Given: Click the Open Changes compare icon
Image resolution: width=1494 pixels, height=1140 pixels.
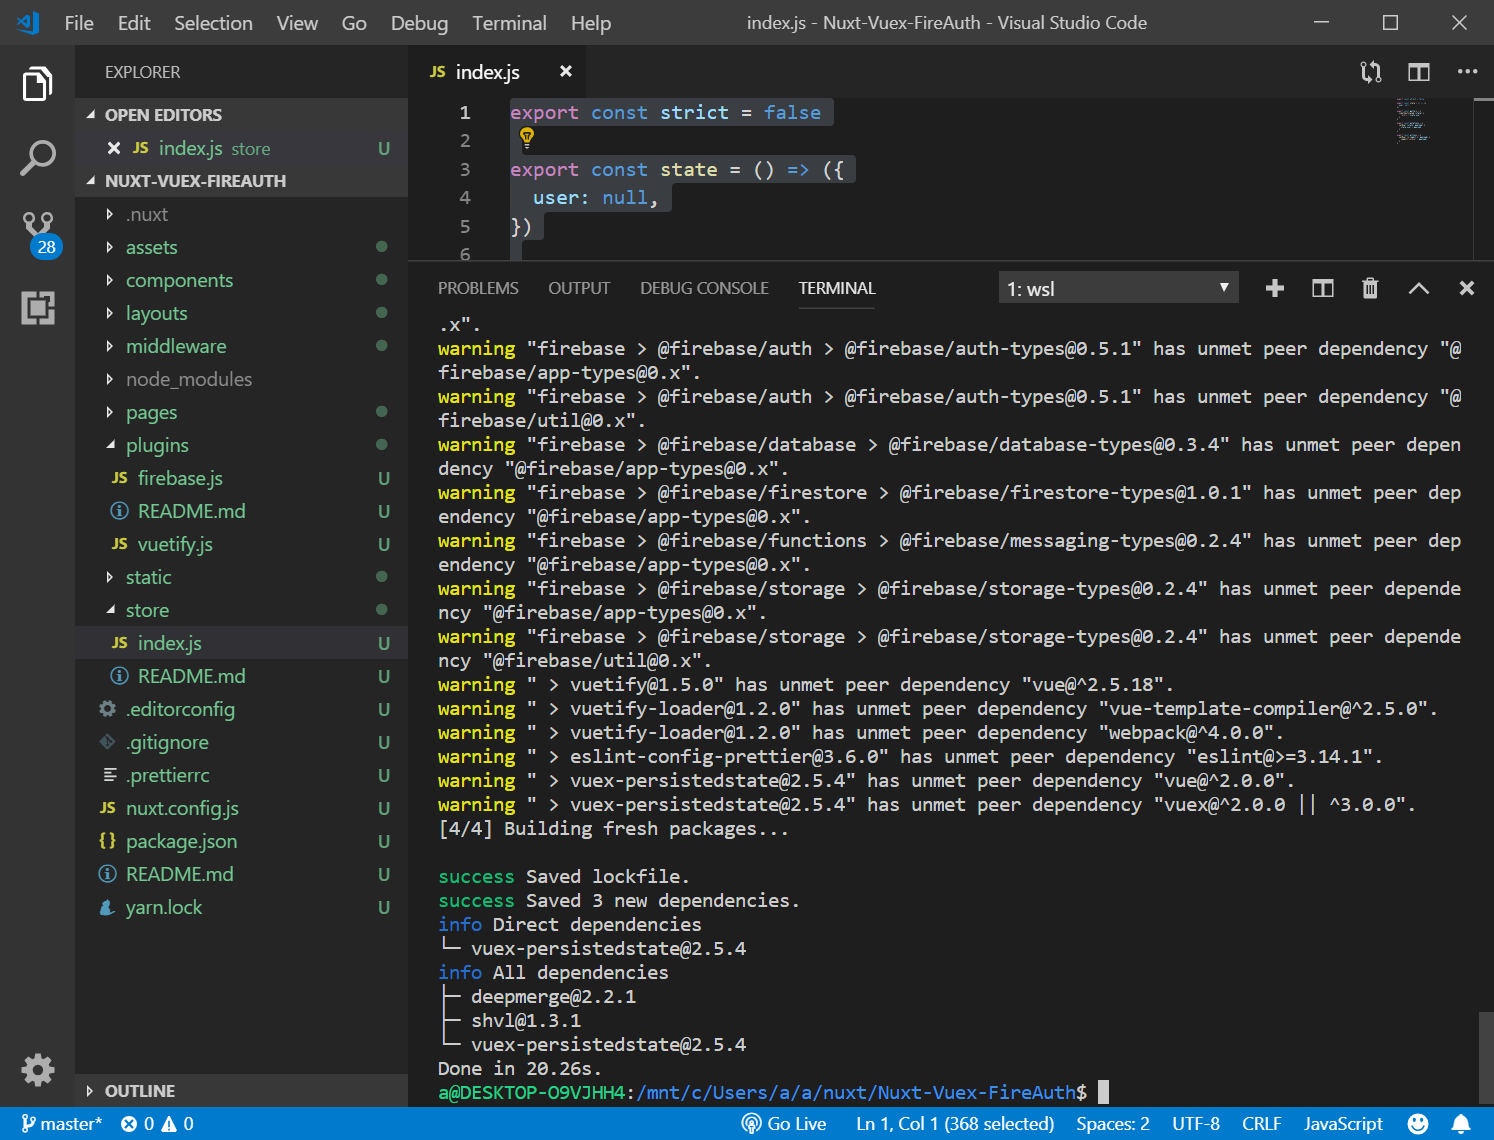Looking at the screenshot, I should click(x=1370, y=72).
